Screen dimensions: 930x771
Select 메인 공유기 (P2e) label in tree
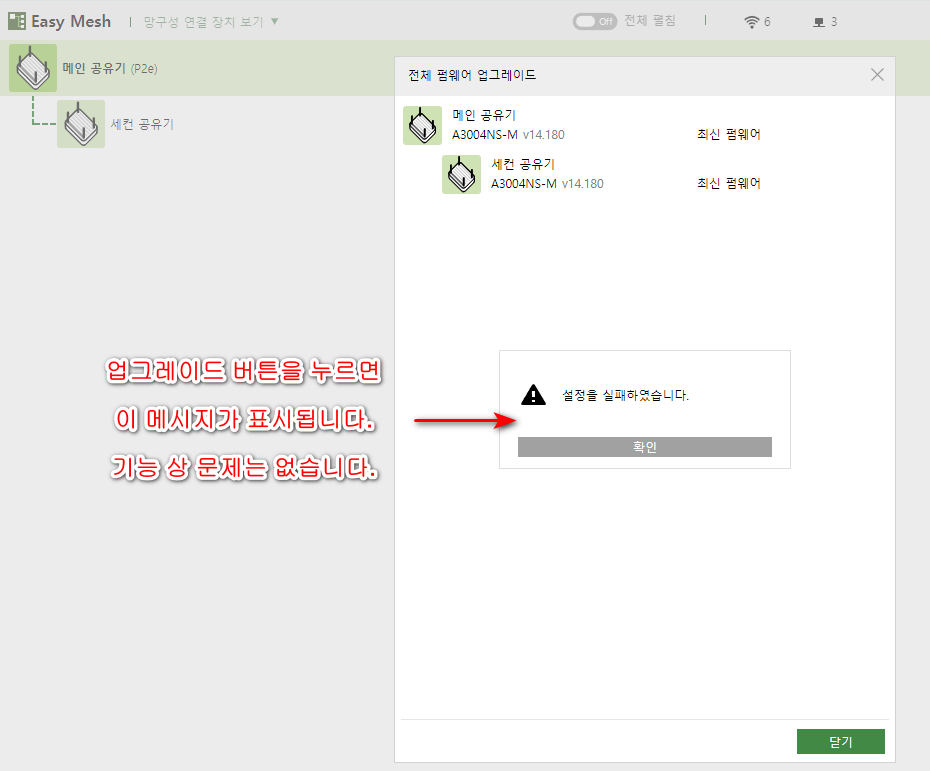pos(110,69)
